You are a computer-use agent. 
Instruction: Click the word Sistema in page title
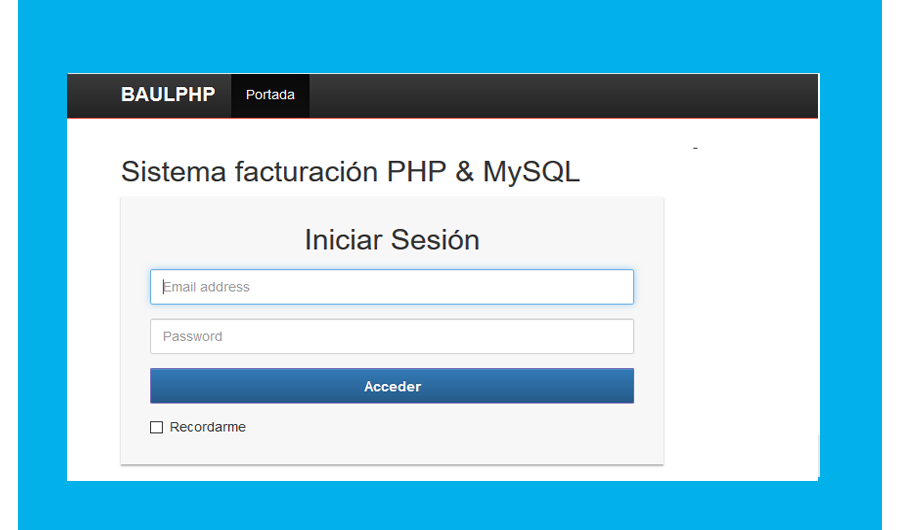pyautogui.click(x=173, y=172)
